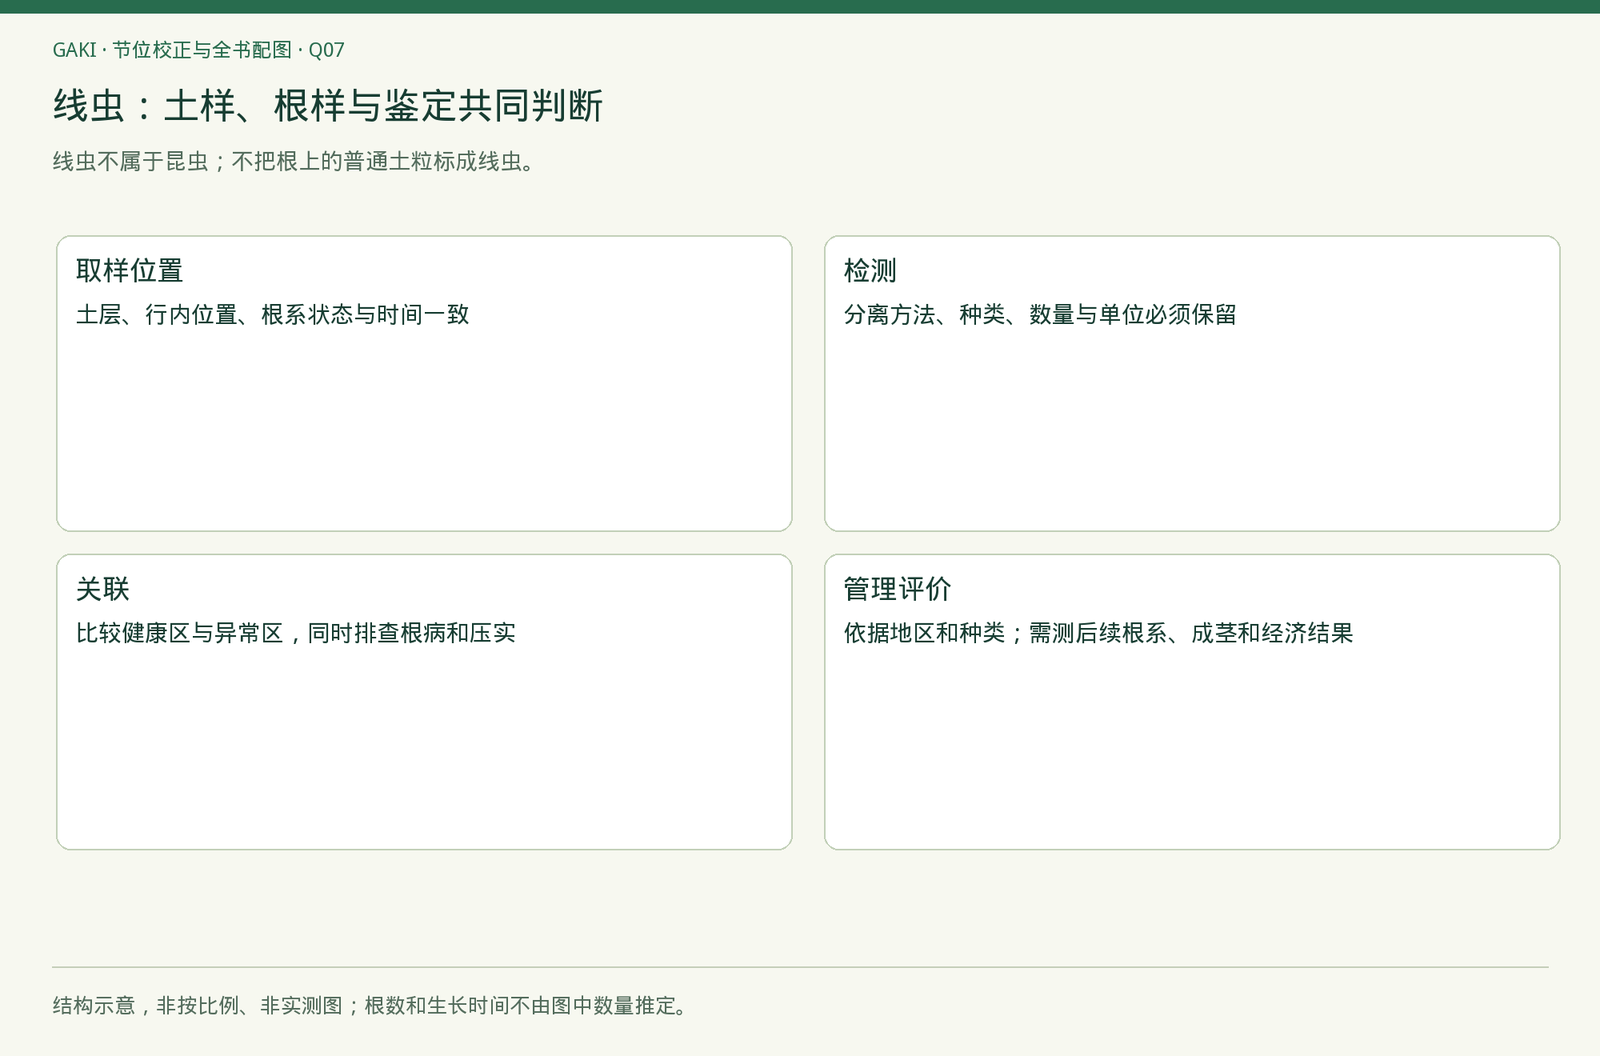Click the subtitle 线虫不属于昆虫
1600x1056 pixels.
130,162
